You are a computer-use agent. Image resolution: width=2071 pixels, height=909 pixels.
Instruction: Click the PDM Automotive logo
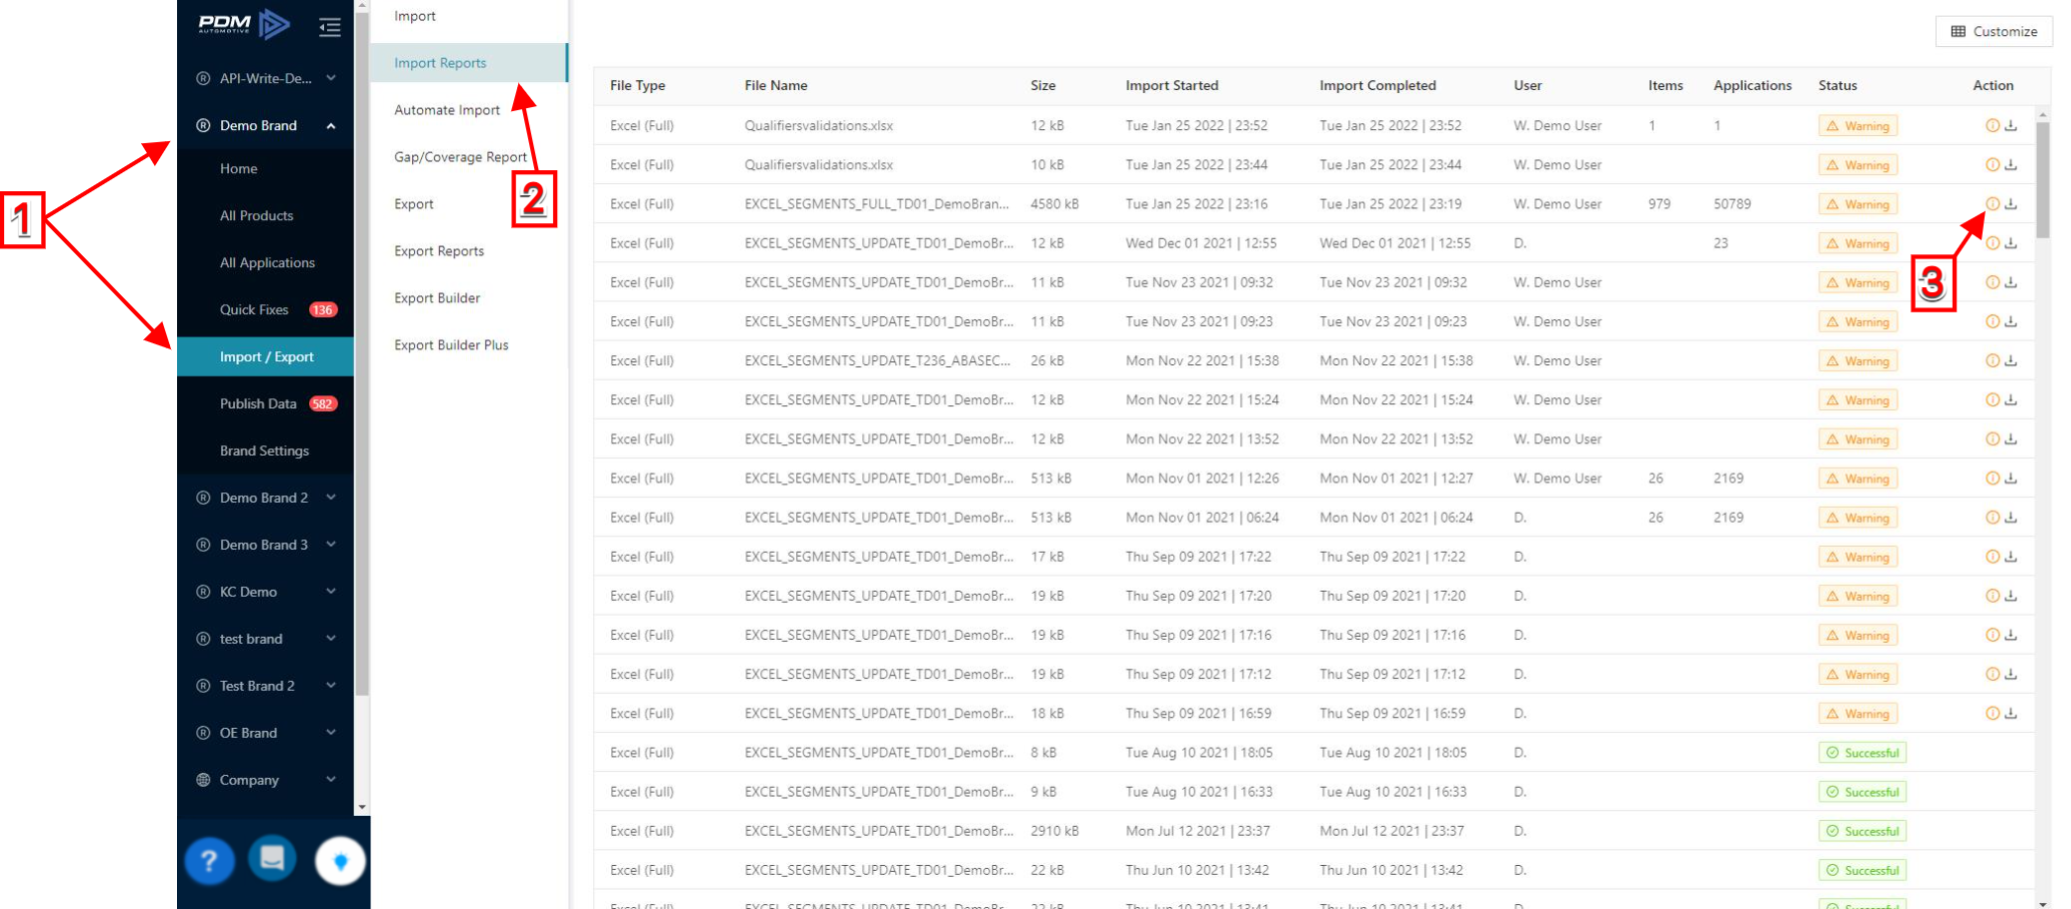click(244, 24)
